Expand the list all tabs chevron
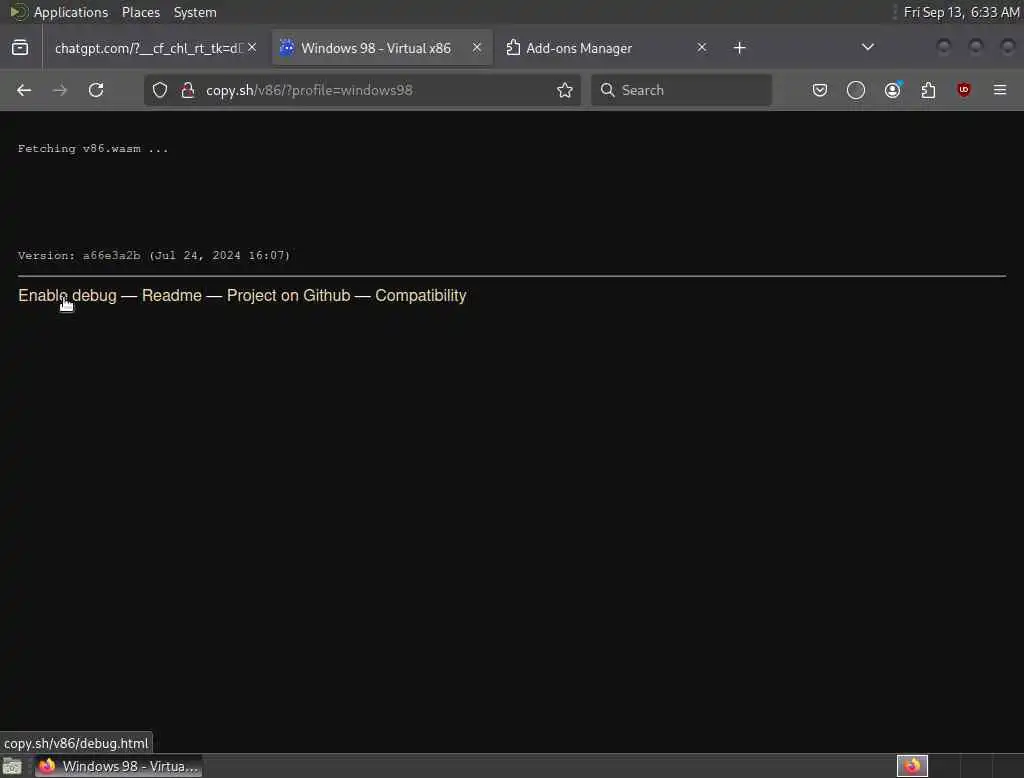This screenshot has width=1024, height=778. click(x=868, y=47)
